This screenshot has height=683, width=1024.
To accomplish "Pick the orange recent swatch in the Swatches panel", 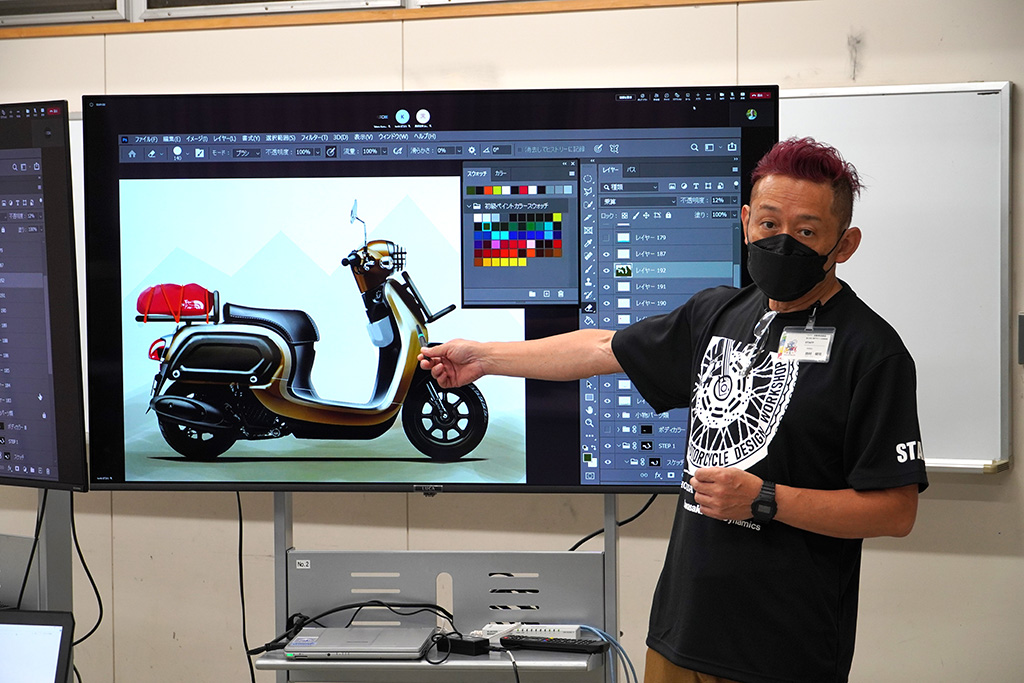I will (488, 191).
